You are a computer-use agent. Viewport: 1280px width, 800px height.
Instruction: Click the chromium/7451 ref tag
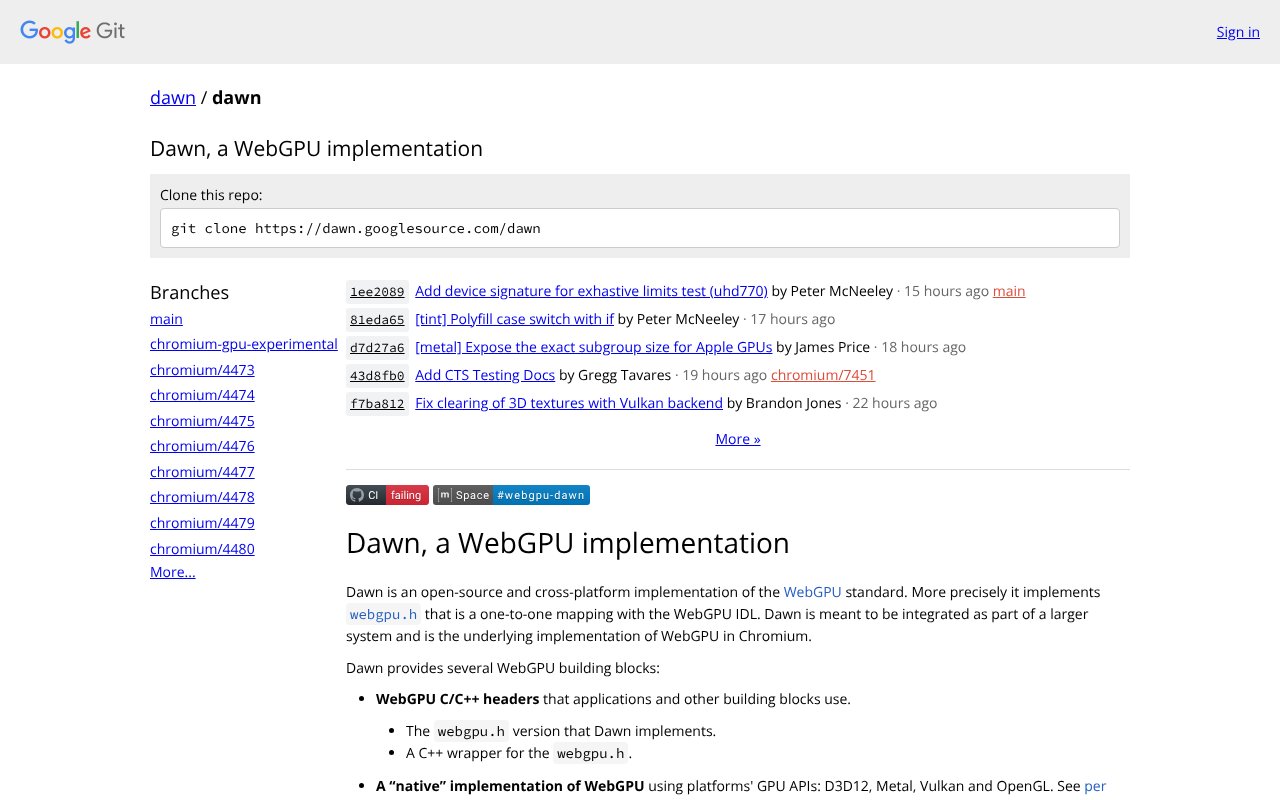point(822,375)
